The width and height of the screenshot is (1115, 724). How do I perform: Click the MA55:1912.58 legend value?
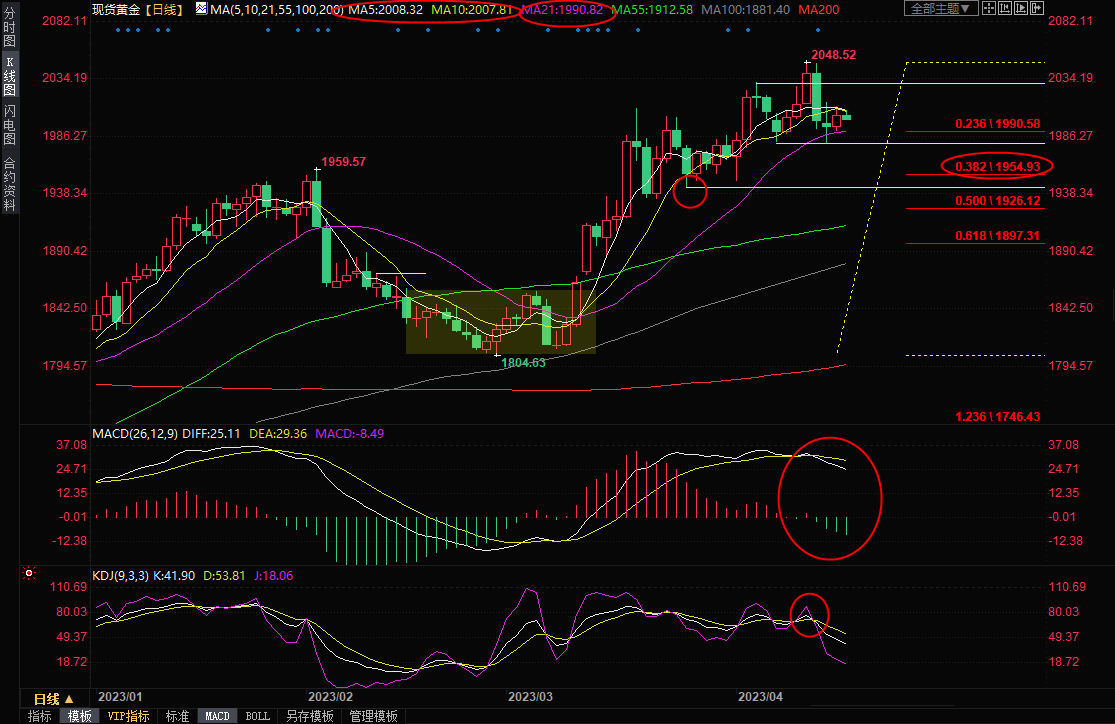(652, 9)
